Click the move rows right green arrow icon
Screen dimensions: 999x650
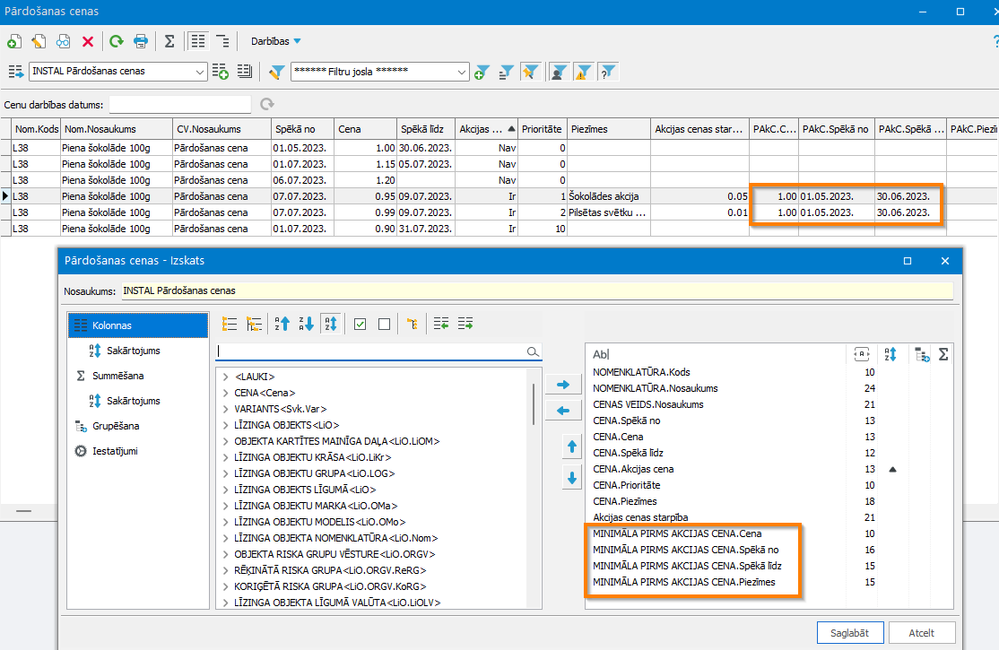tap(465, 324)
